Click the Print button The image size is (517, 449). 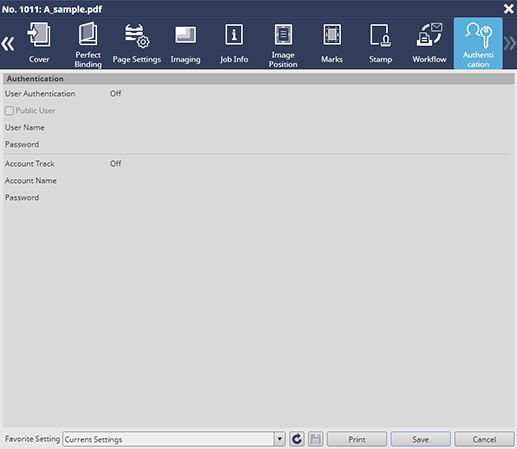(x=357, y=439)
